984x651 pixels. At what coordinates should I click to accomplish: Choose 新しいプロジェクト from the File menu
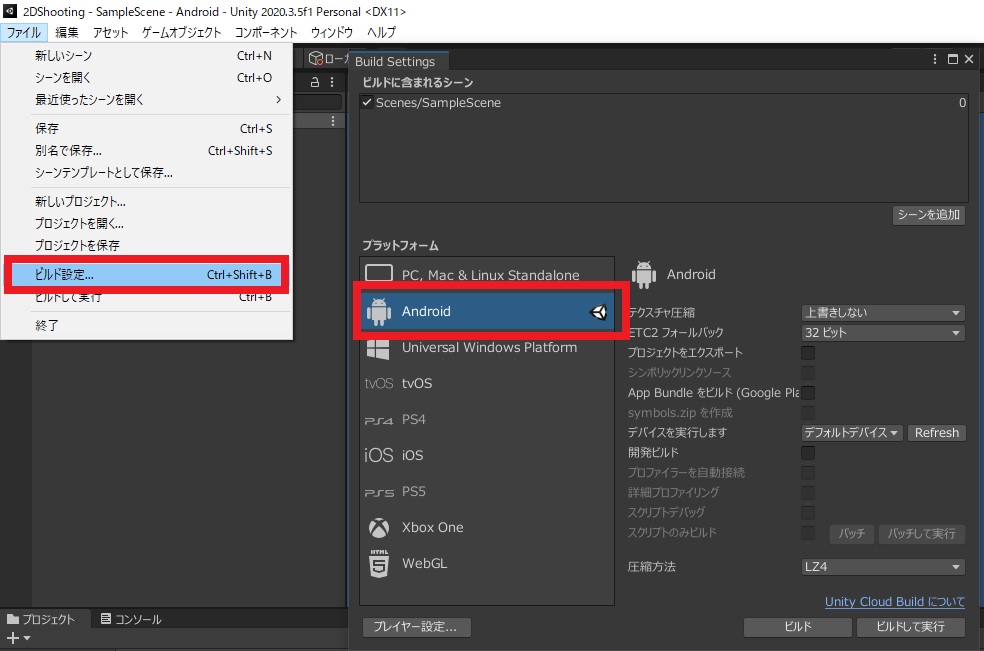(x=147, y=202)
